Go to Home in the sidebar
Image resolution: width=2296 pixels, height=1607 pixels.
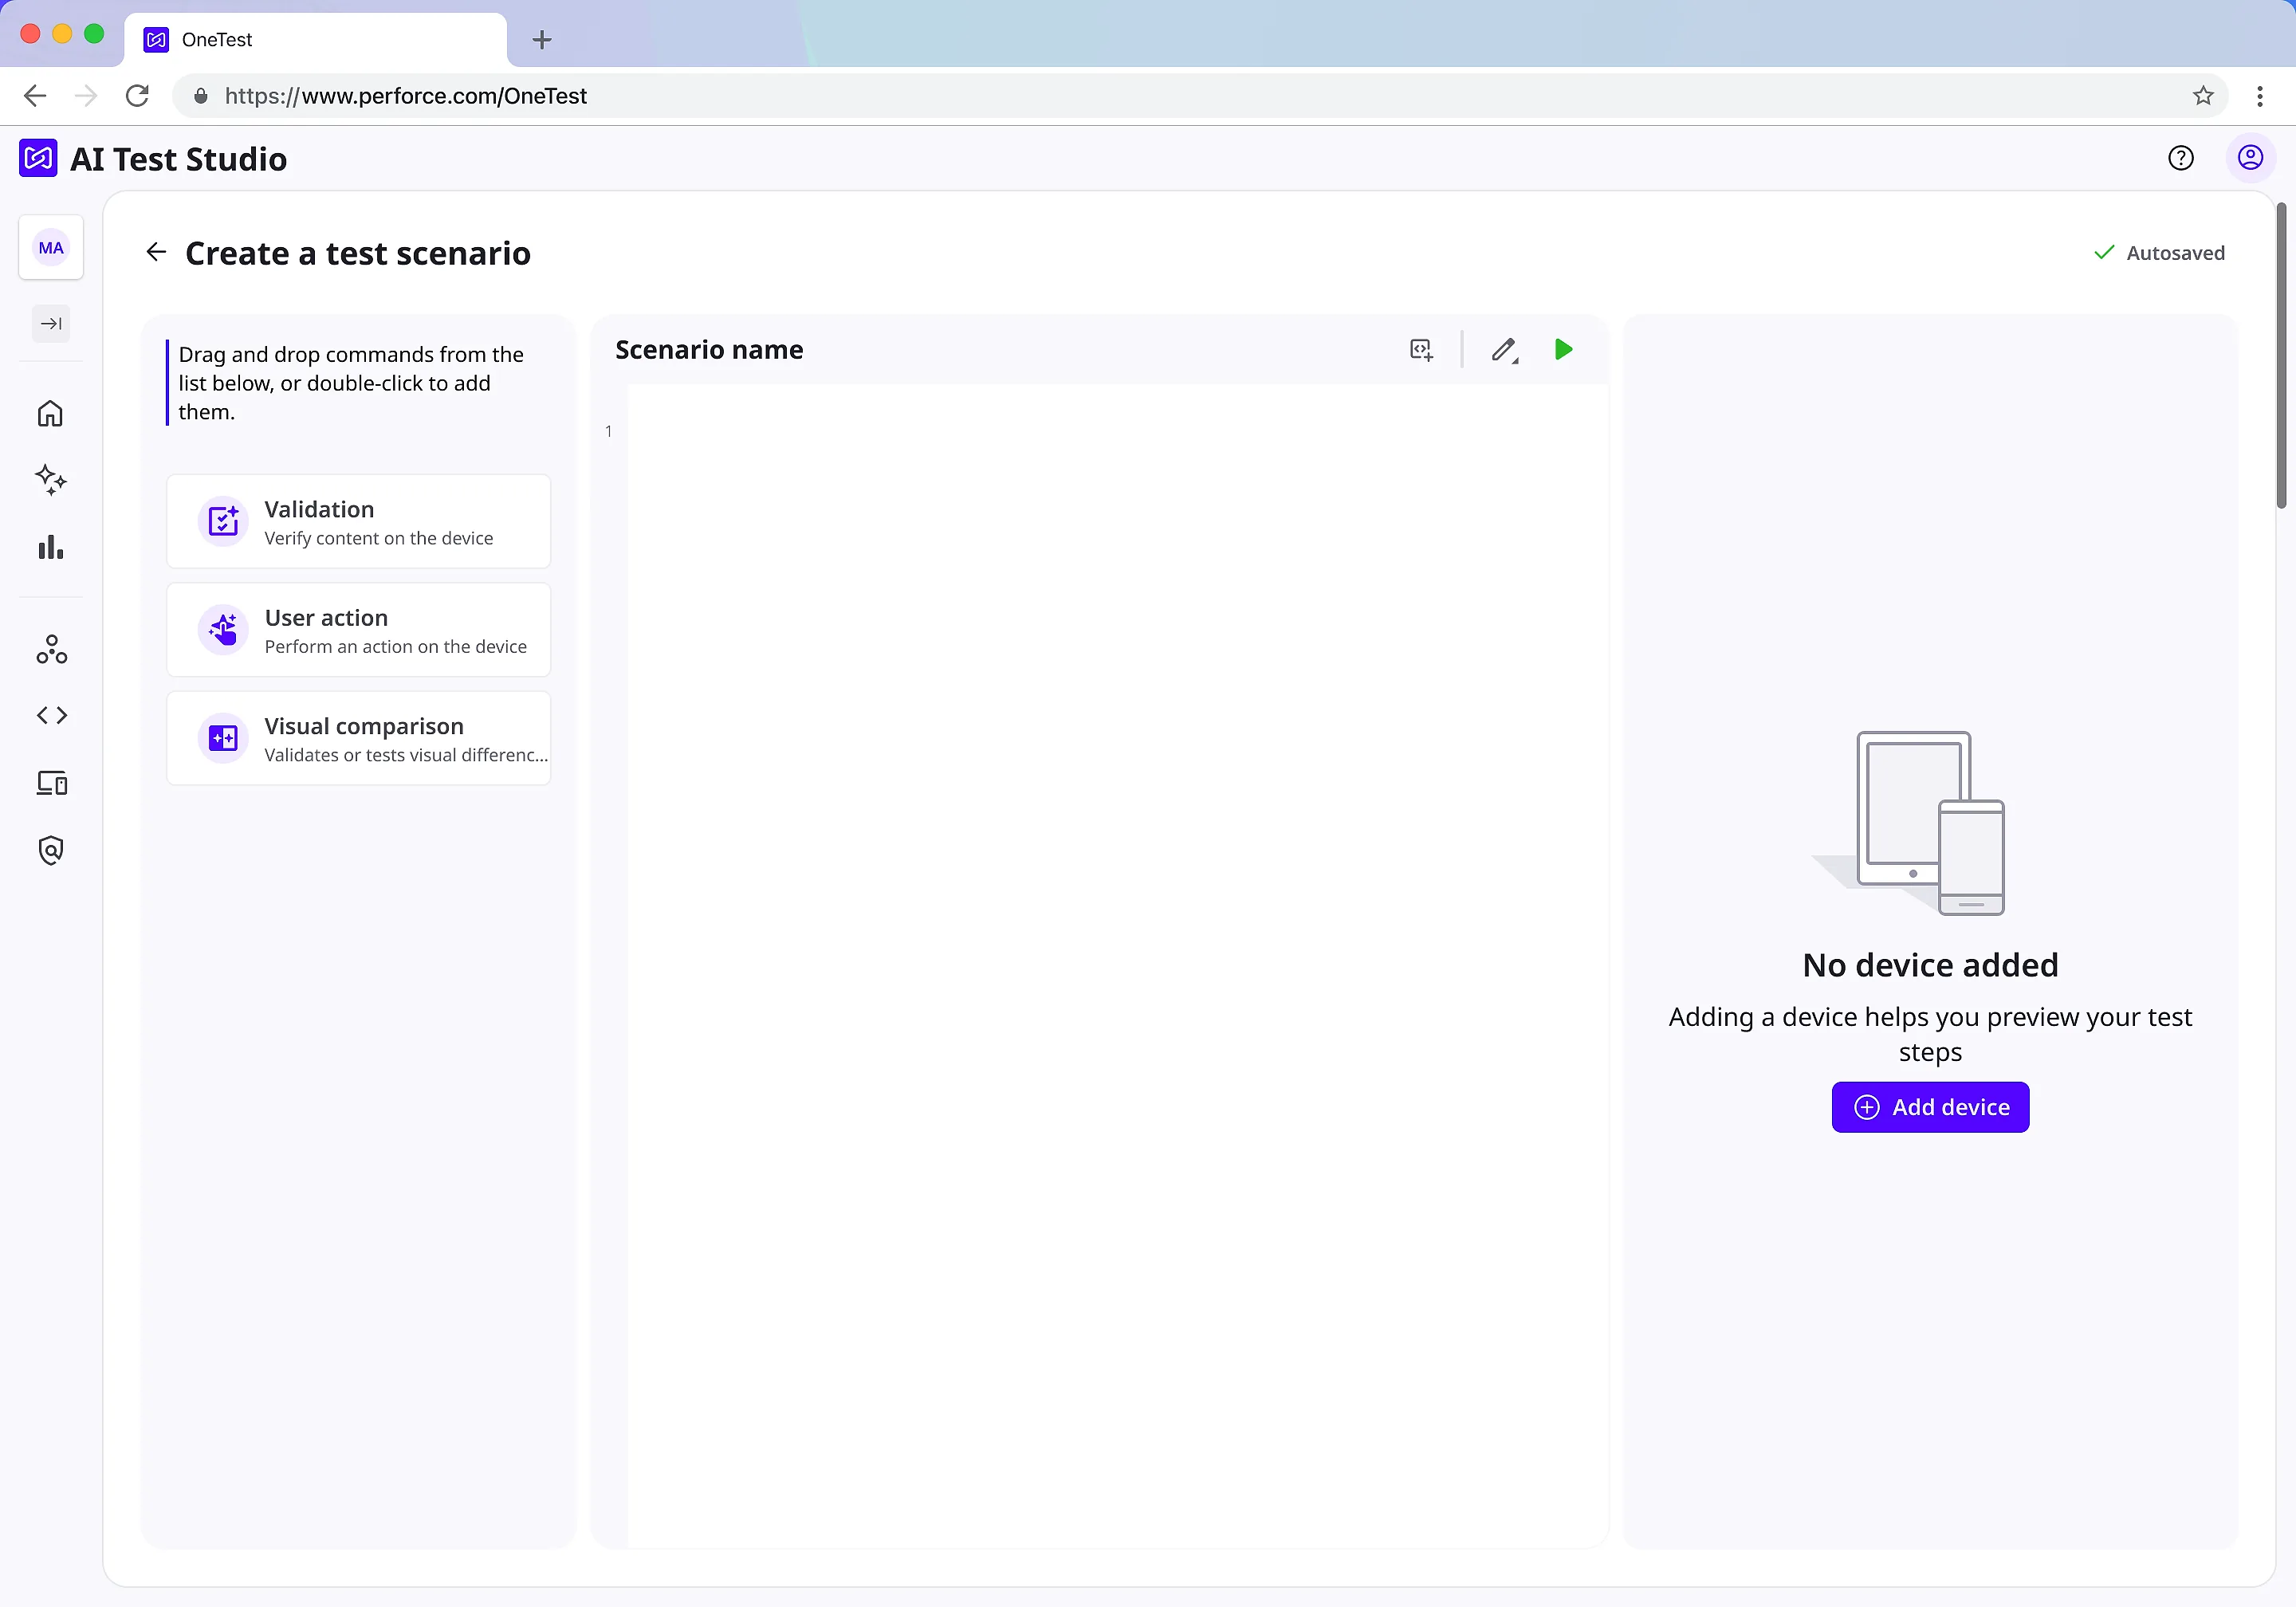pos(51,413)
